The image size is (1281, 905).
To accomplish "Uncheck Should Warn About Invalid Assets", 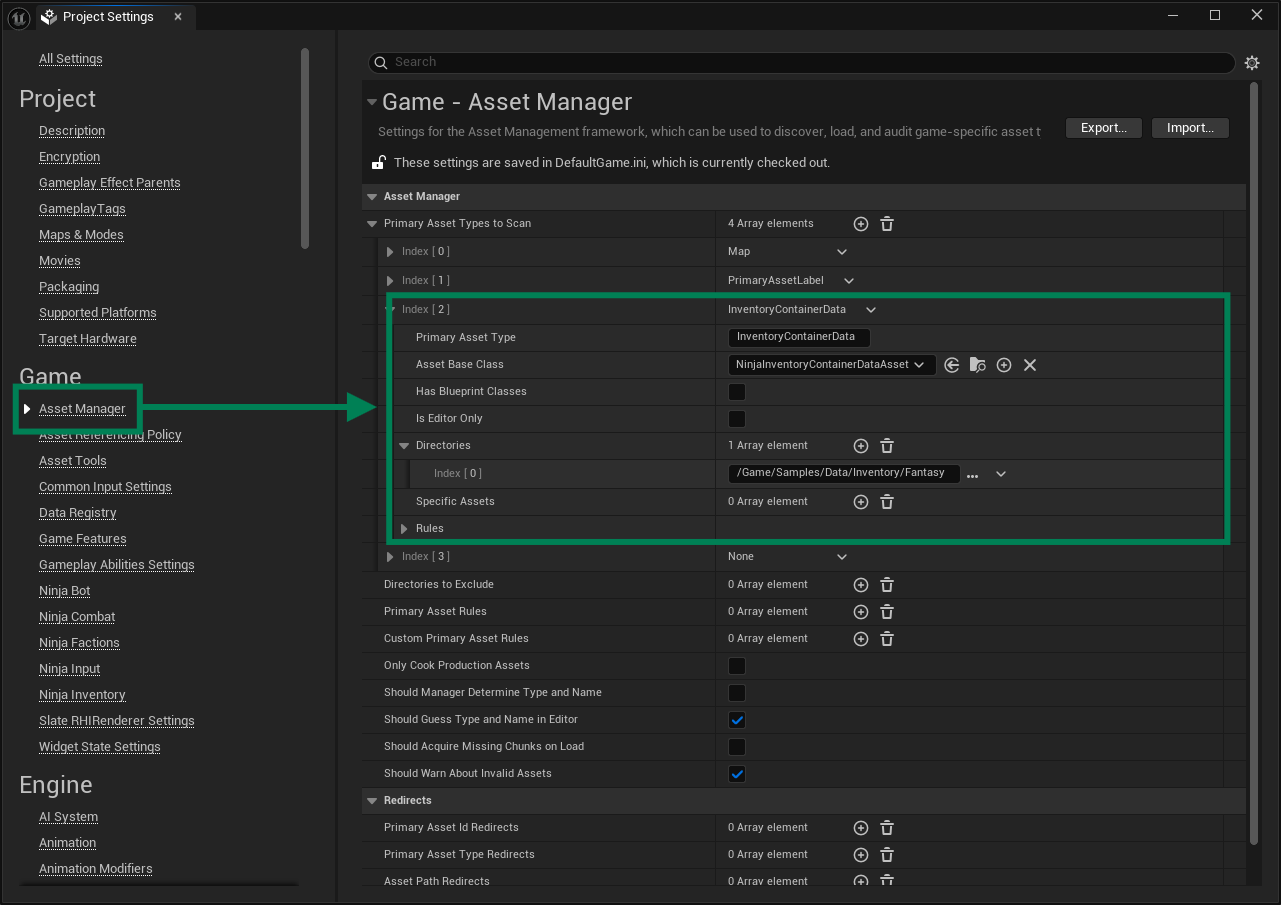I will 737,773.
